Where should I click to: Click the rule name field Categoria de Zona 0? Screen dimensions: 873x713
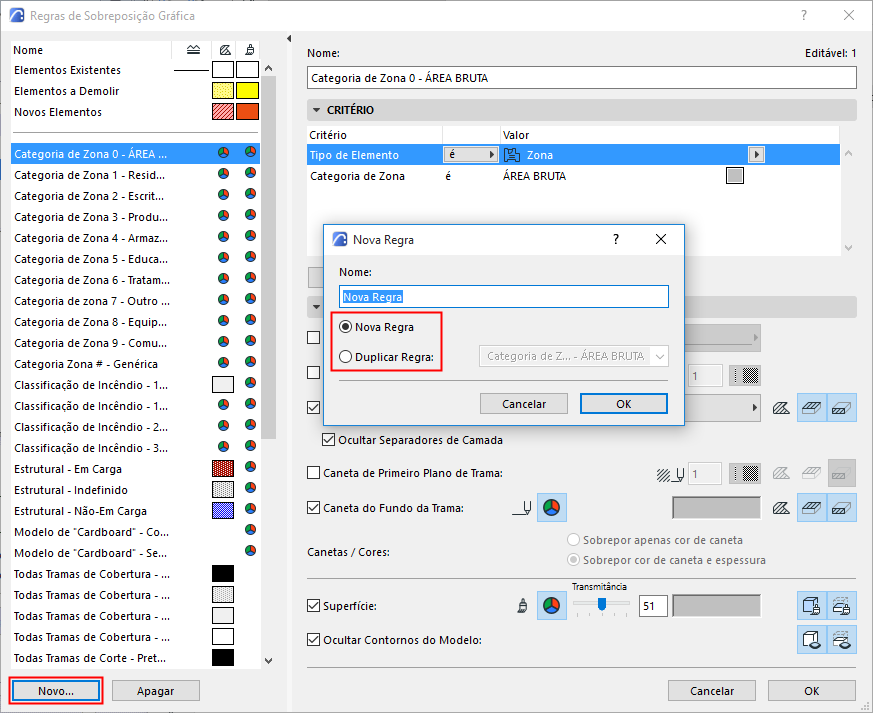(582, 78)
